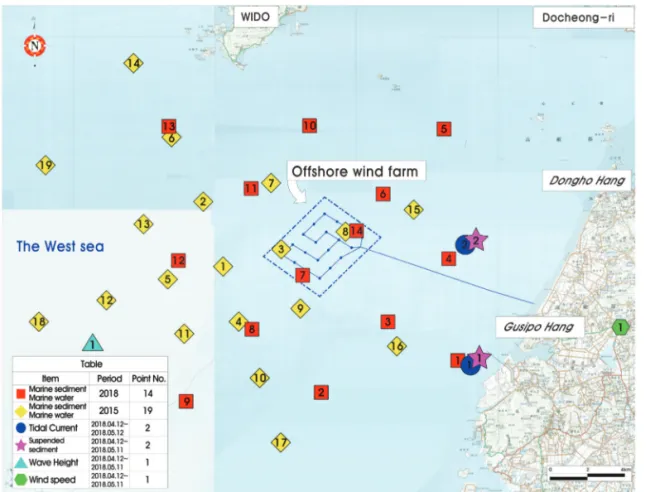Click yellow diamond marker 8 in wind farm
The width and height of the screenshot is (655, 492).
(344, 231)
